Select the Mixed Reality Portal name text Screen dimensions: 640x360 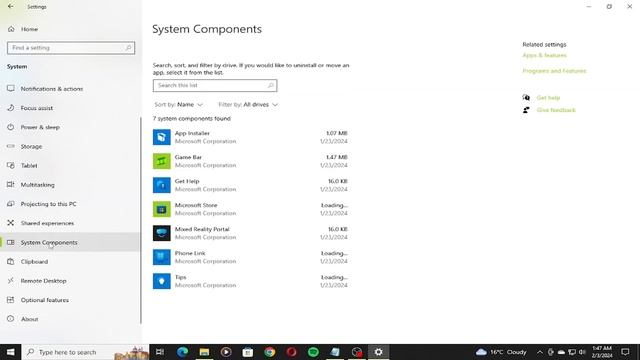pos(202,229)
